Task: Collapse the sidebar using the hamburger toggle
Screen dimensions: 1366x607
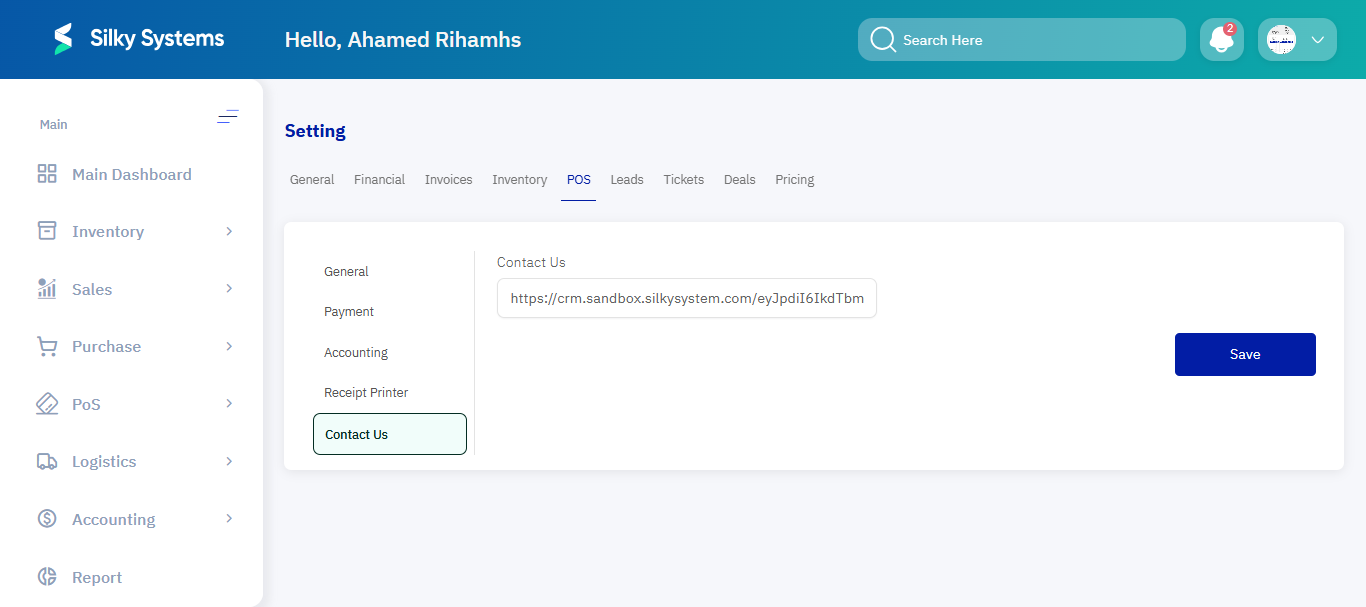Action: [x=228, y=116]
